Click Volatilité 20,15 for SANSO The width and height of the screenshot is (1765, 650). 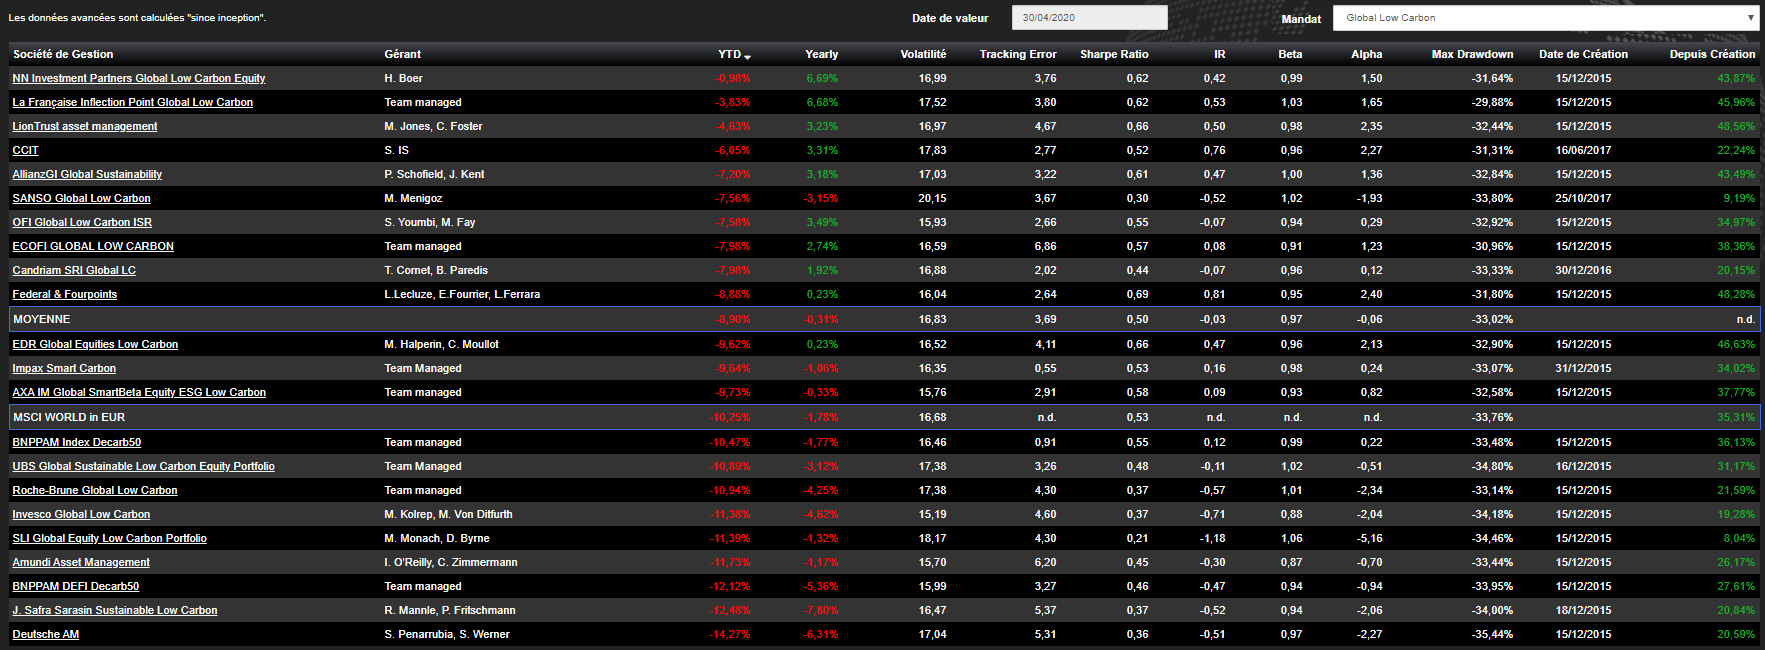pyautogui.click(x=932, y=198)
